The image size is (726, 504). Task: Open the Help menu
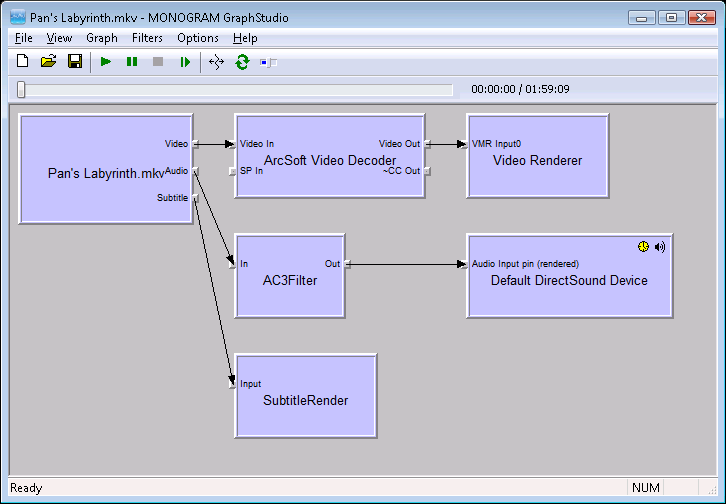245,38
